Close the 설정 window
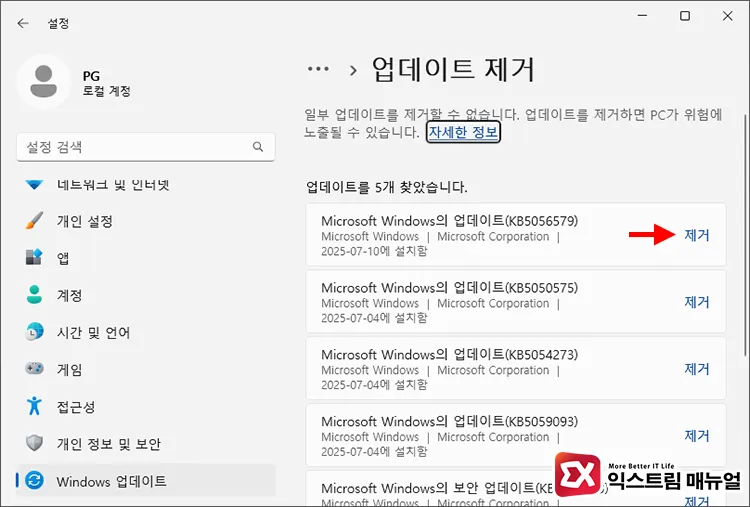The width and height of the screenshot is (750, 507). click(x=728, y=16)
